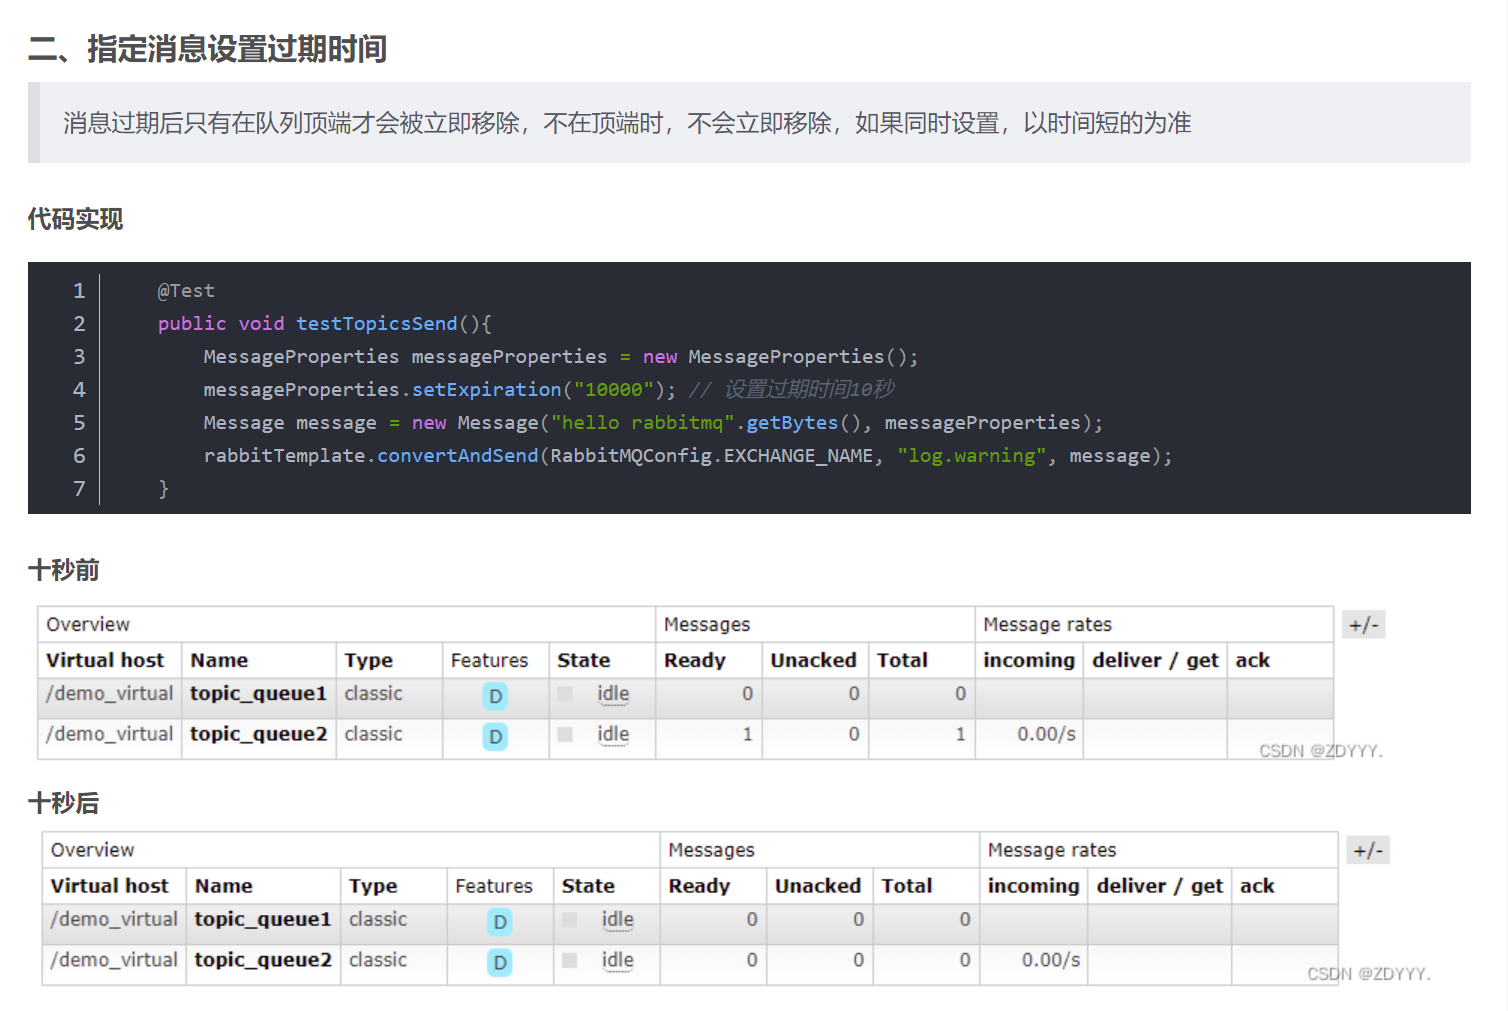This screenshot has width=1508, height=1011.
Task: Click the testTopicsSend method name in the code
Action: coord(376,324)
